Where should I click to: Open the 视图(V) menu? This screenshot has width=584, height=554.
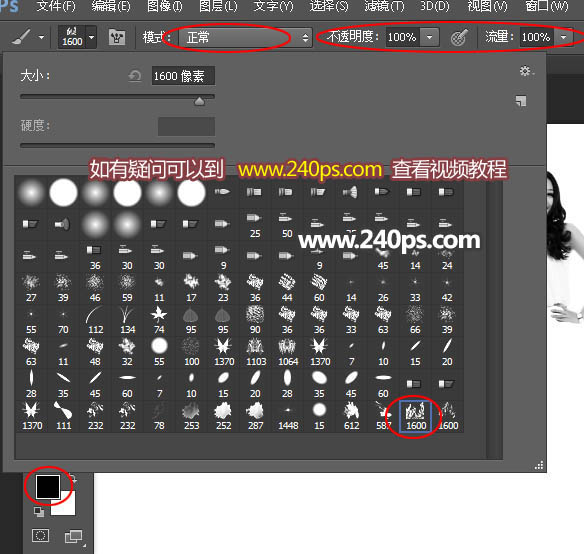click(488, 6)
